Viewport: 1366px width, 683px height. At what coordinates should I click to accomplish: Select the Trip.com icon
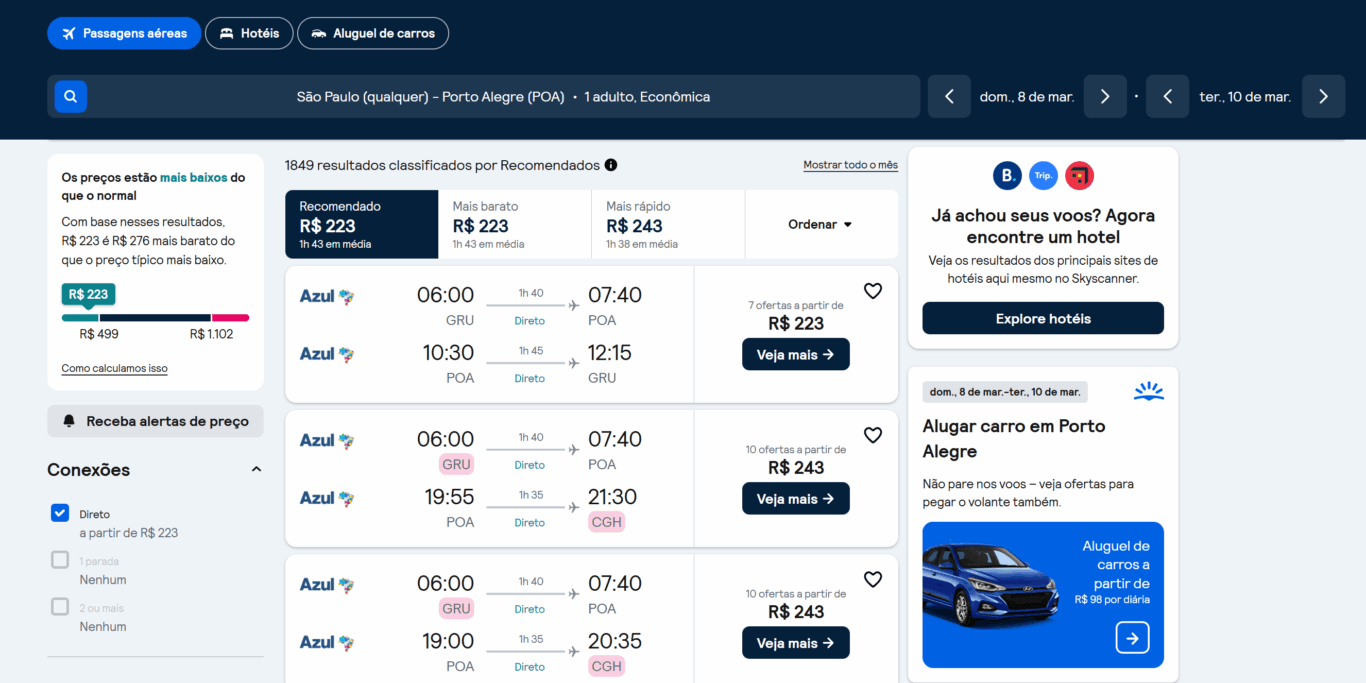(x=1043, y=175)
